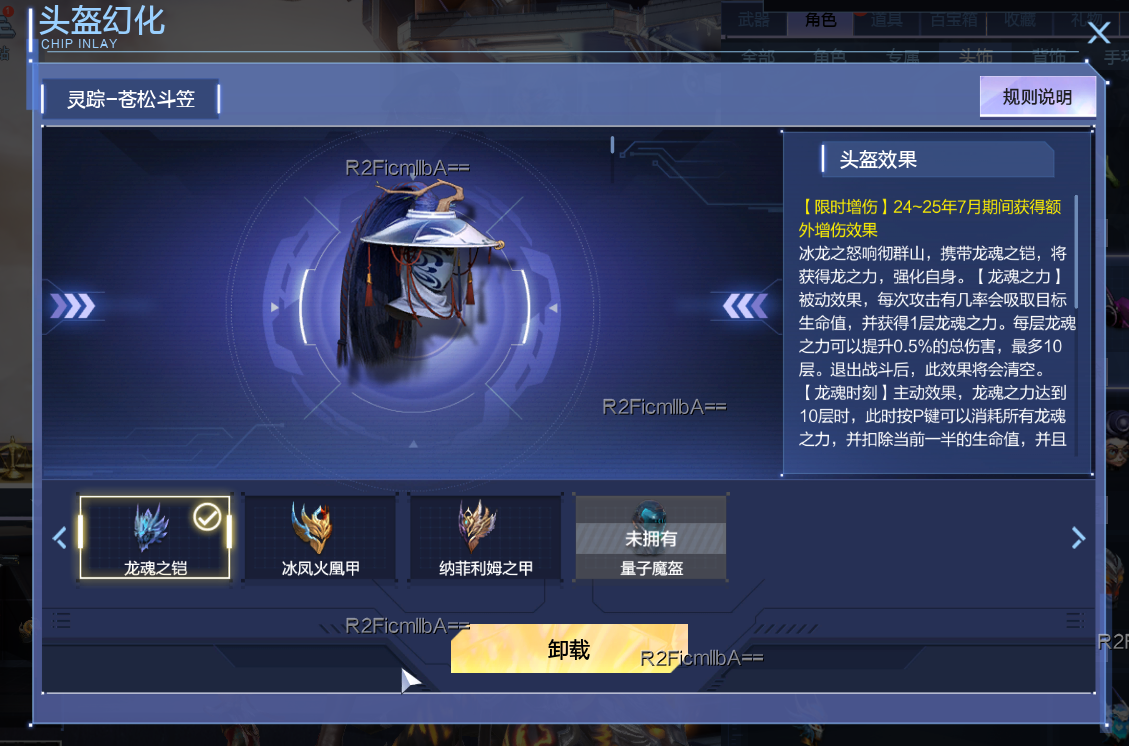Click the list icon at bottom left
This screenshot has width=1129, height=746.
[x=62, y=620]
